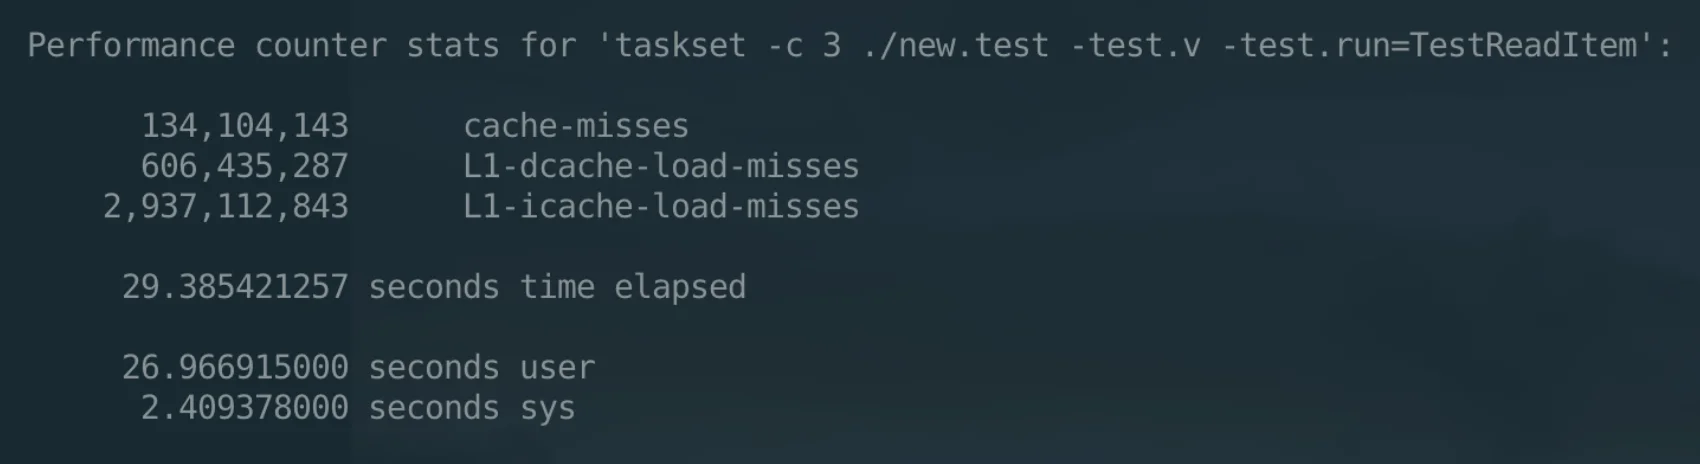The width and height of the screenshot is (1700, 464).
Task: Click the count 2,937,112,843
Action: 226,207
